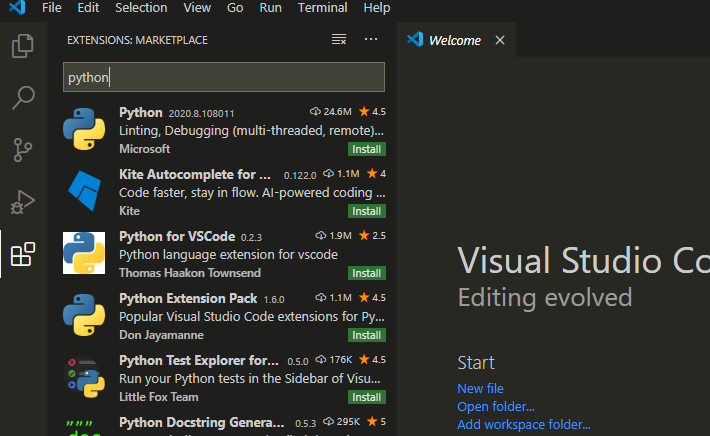The height and width of the screenshot is (436, 710).
Task: Clear extensions search results icon
Action: 339,40
